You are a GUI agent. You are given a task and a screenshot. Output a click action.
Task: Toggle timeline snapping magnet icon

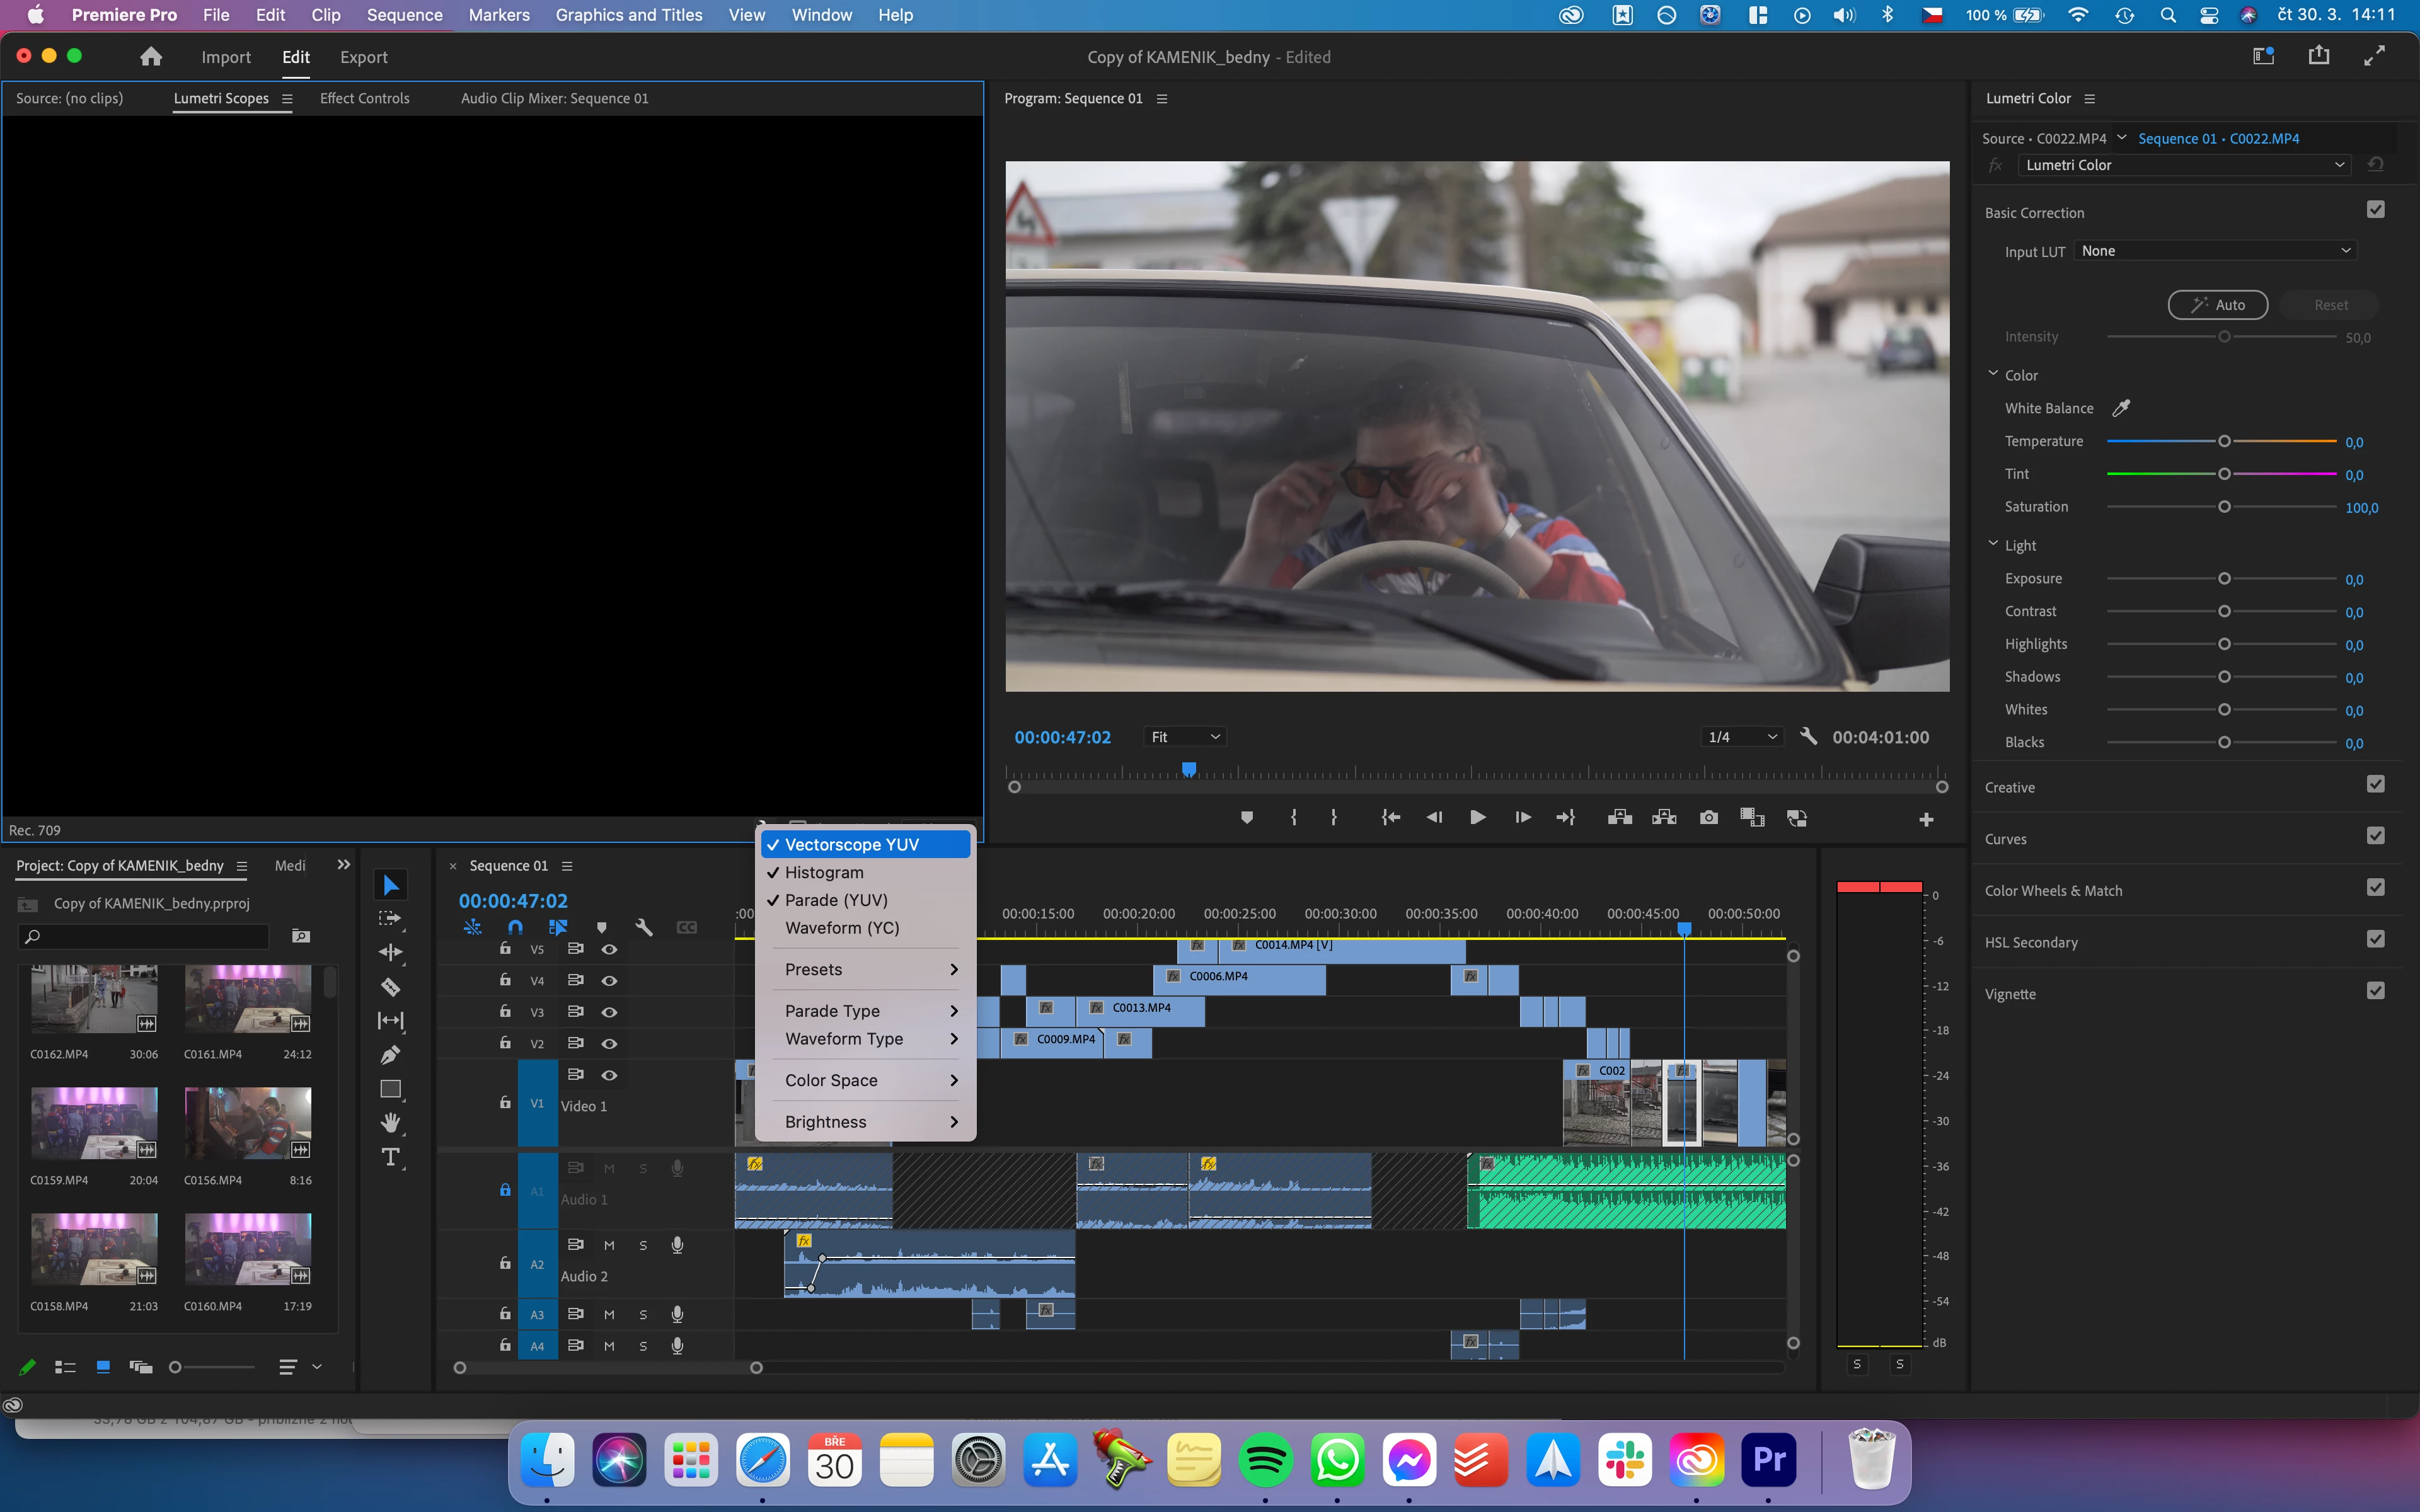coord(515,928)
